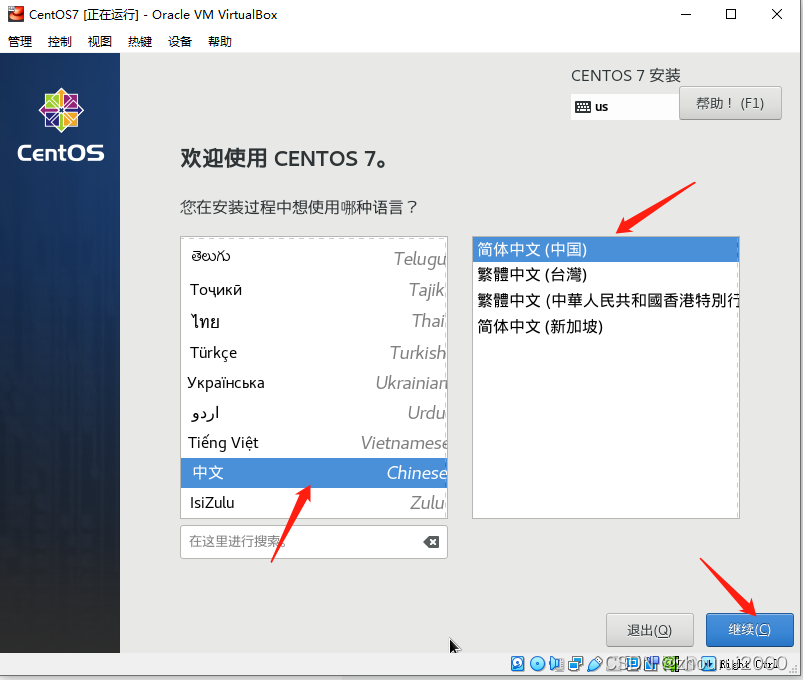Open the 视图 menu
The image size is (803, 680).
coord(99,41)
